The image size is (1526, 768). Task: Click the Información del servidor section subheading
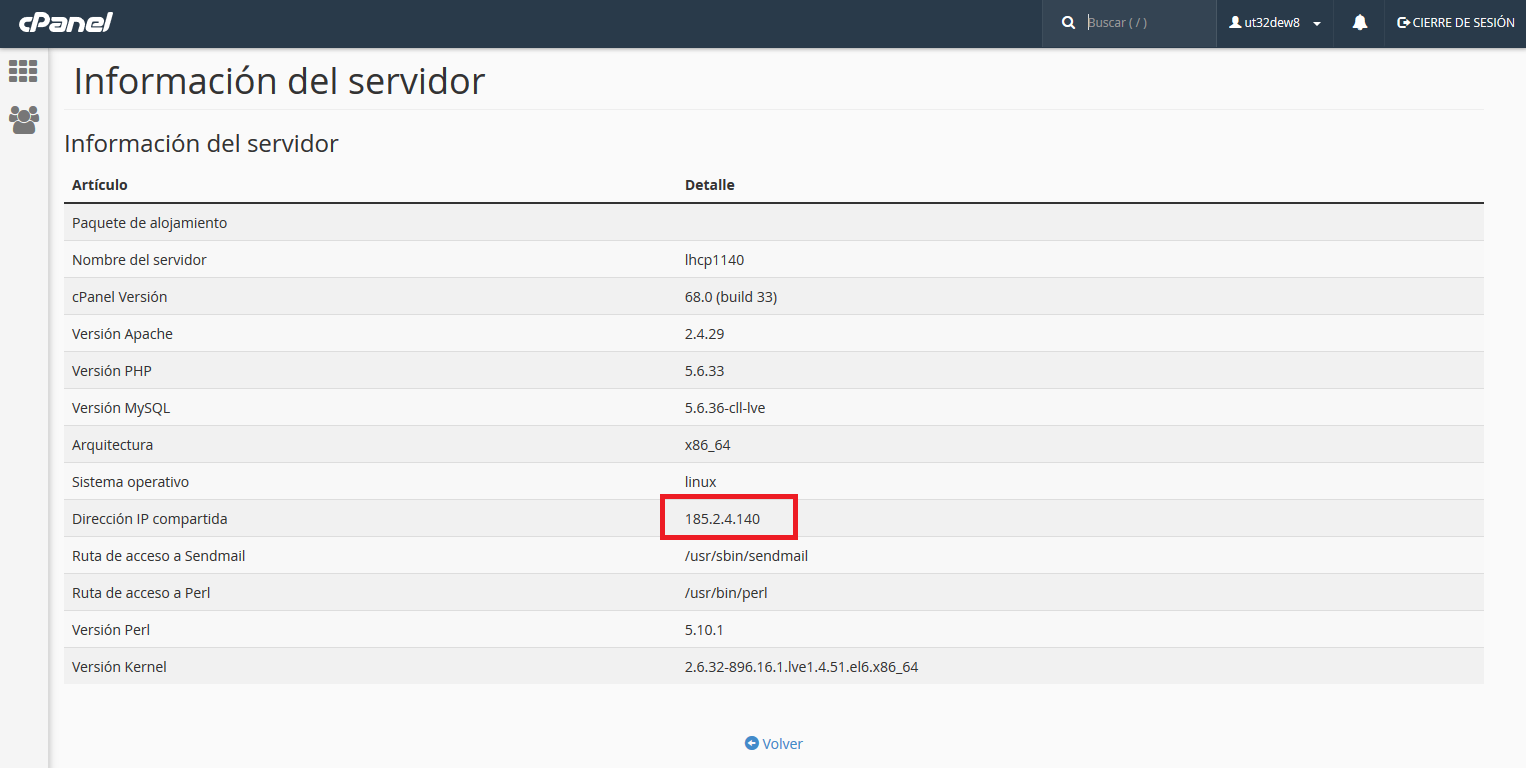coord(201,144)
